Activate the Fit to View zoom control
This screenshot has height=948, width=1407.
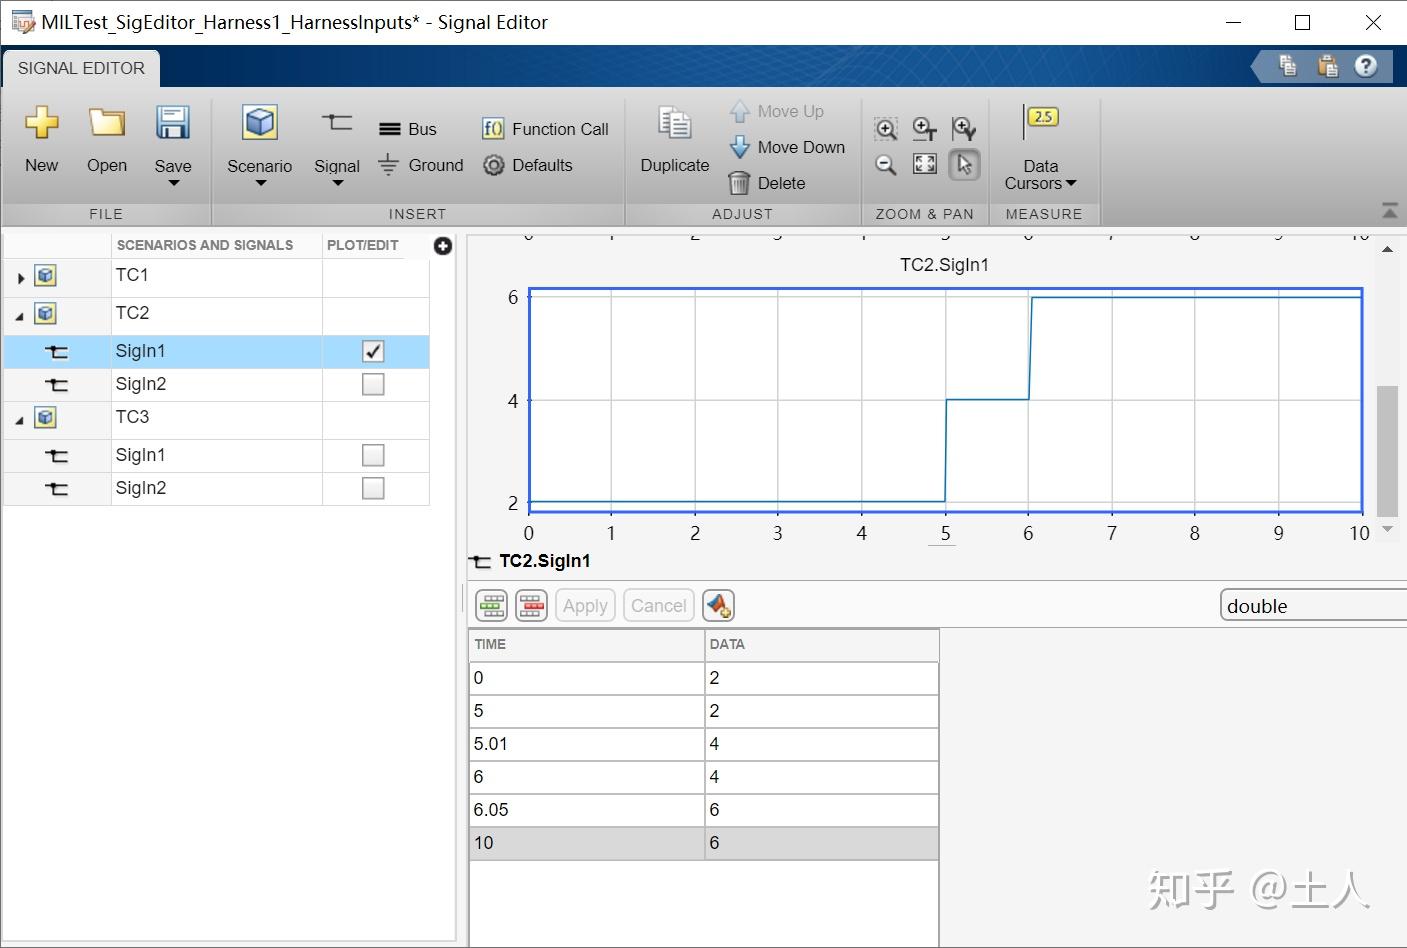[x=924, y=164]
